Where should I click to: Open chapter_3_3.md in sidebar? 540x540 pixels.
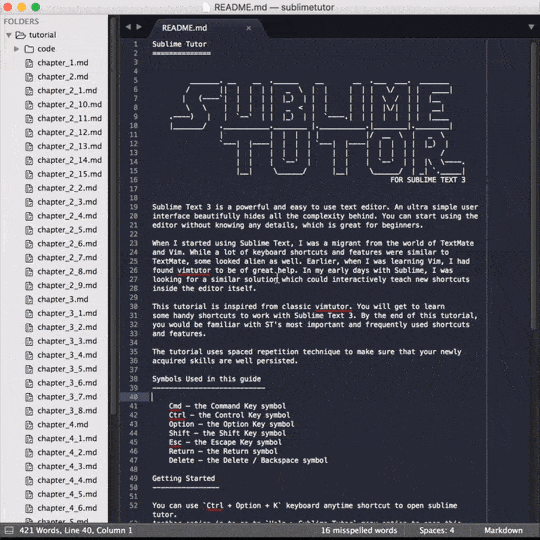tap(67, 341)
